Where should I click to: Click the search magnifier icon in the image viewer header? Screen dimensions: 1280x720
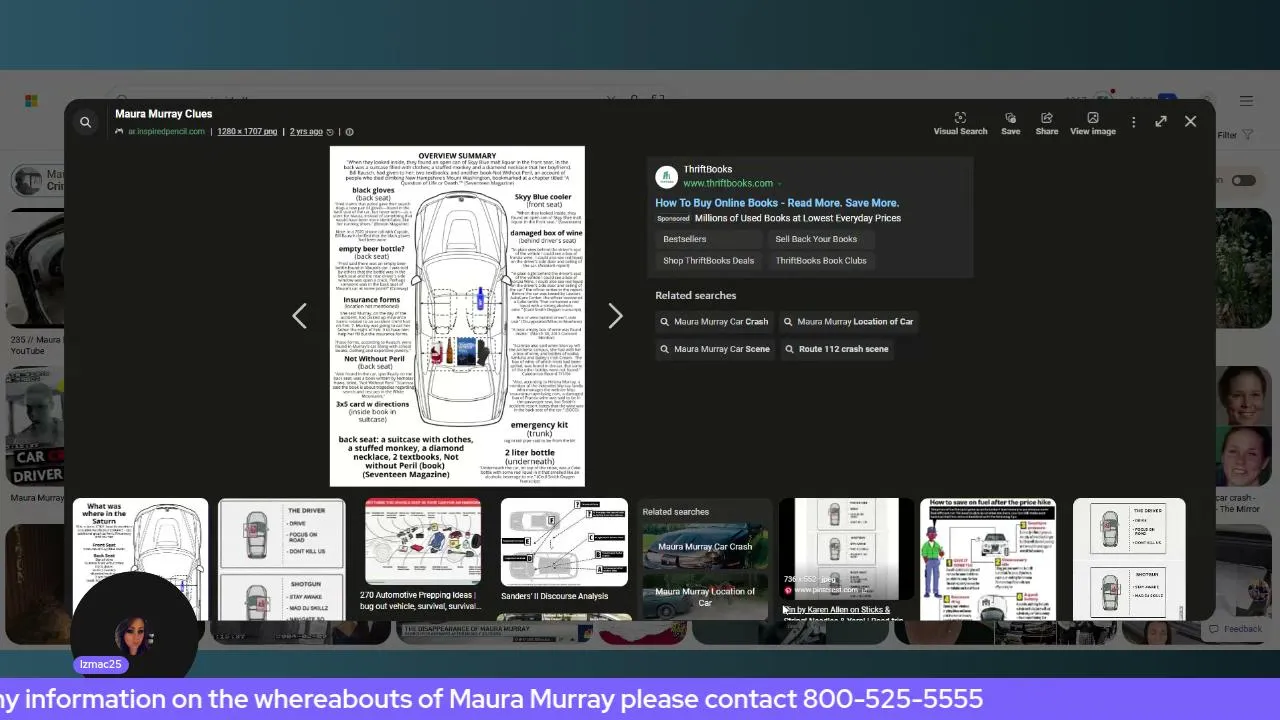tap(85, 122)
